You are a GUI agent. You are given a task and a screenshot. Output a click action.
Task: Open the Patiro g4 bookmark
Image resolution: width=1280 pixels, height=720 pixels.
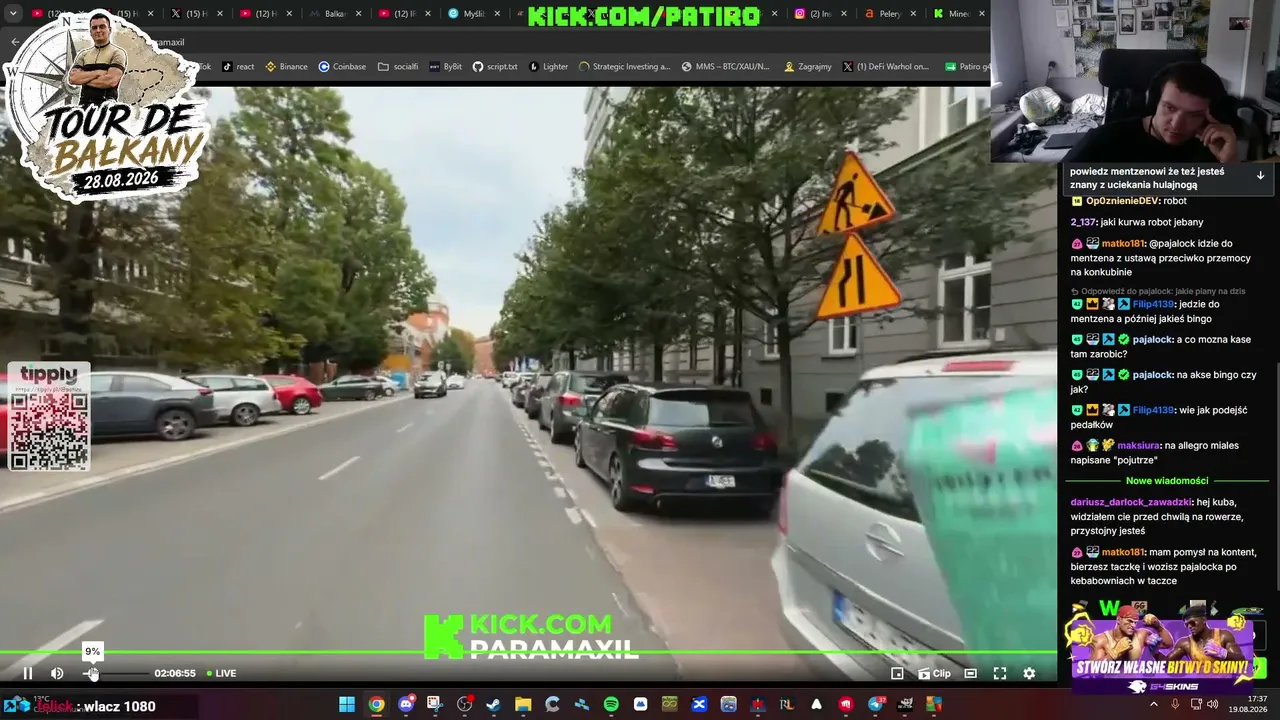click(966, 67)
